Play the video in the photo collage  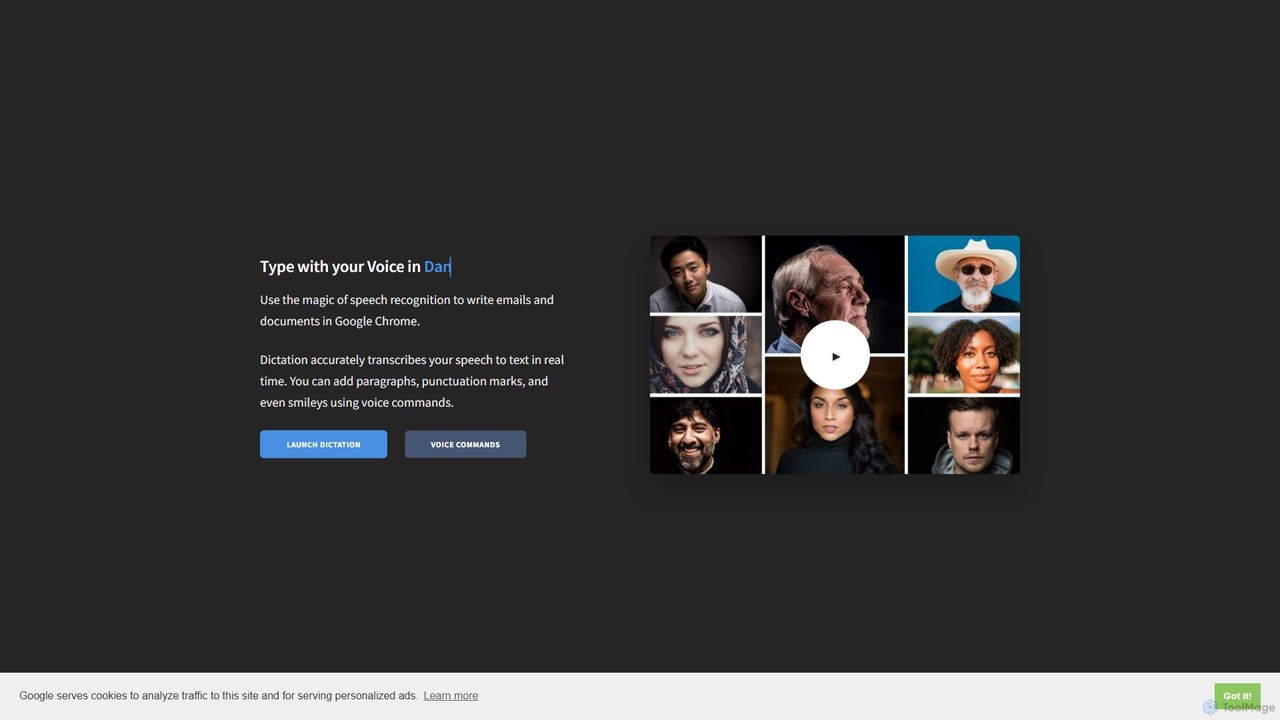[x=835, y=355]
